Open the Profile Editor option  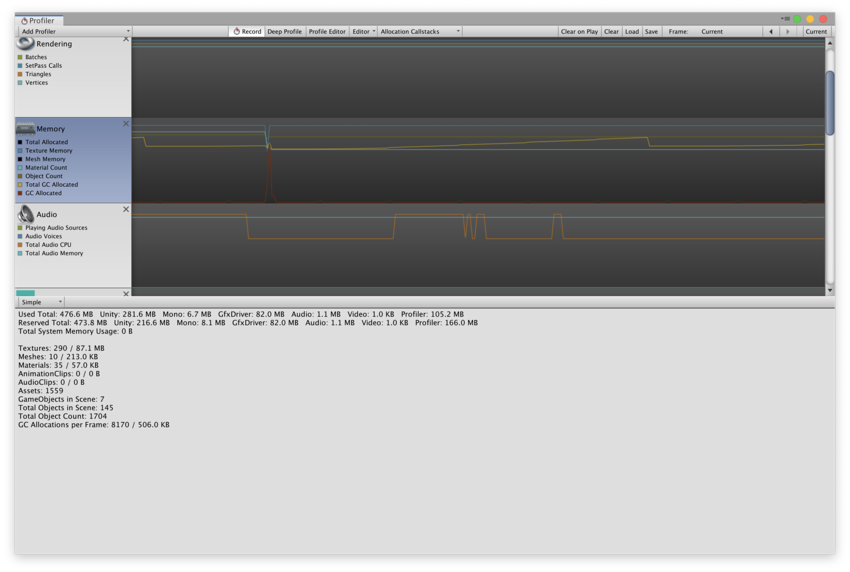click(327, 31)
